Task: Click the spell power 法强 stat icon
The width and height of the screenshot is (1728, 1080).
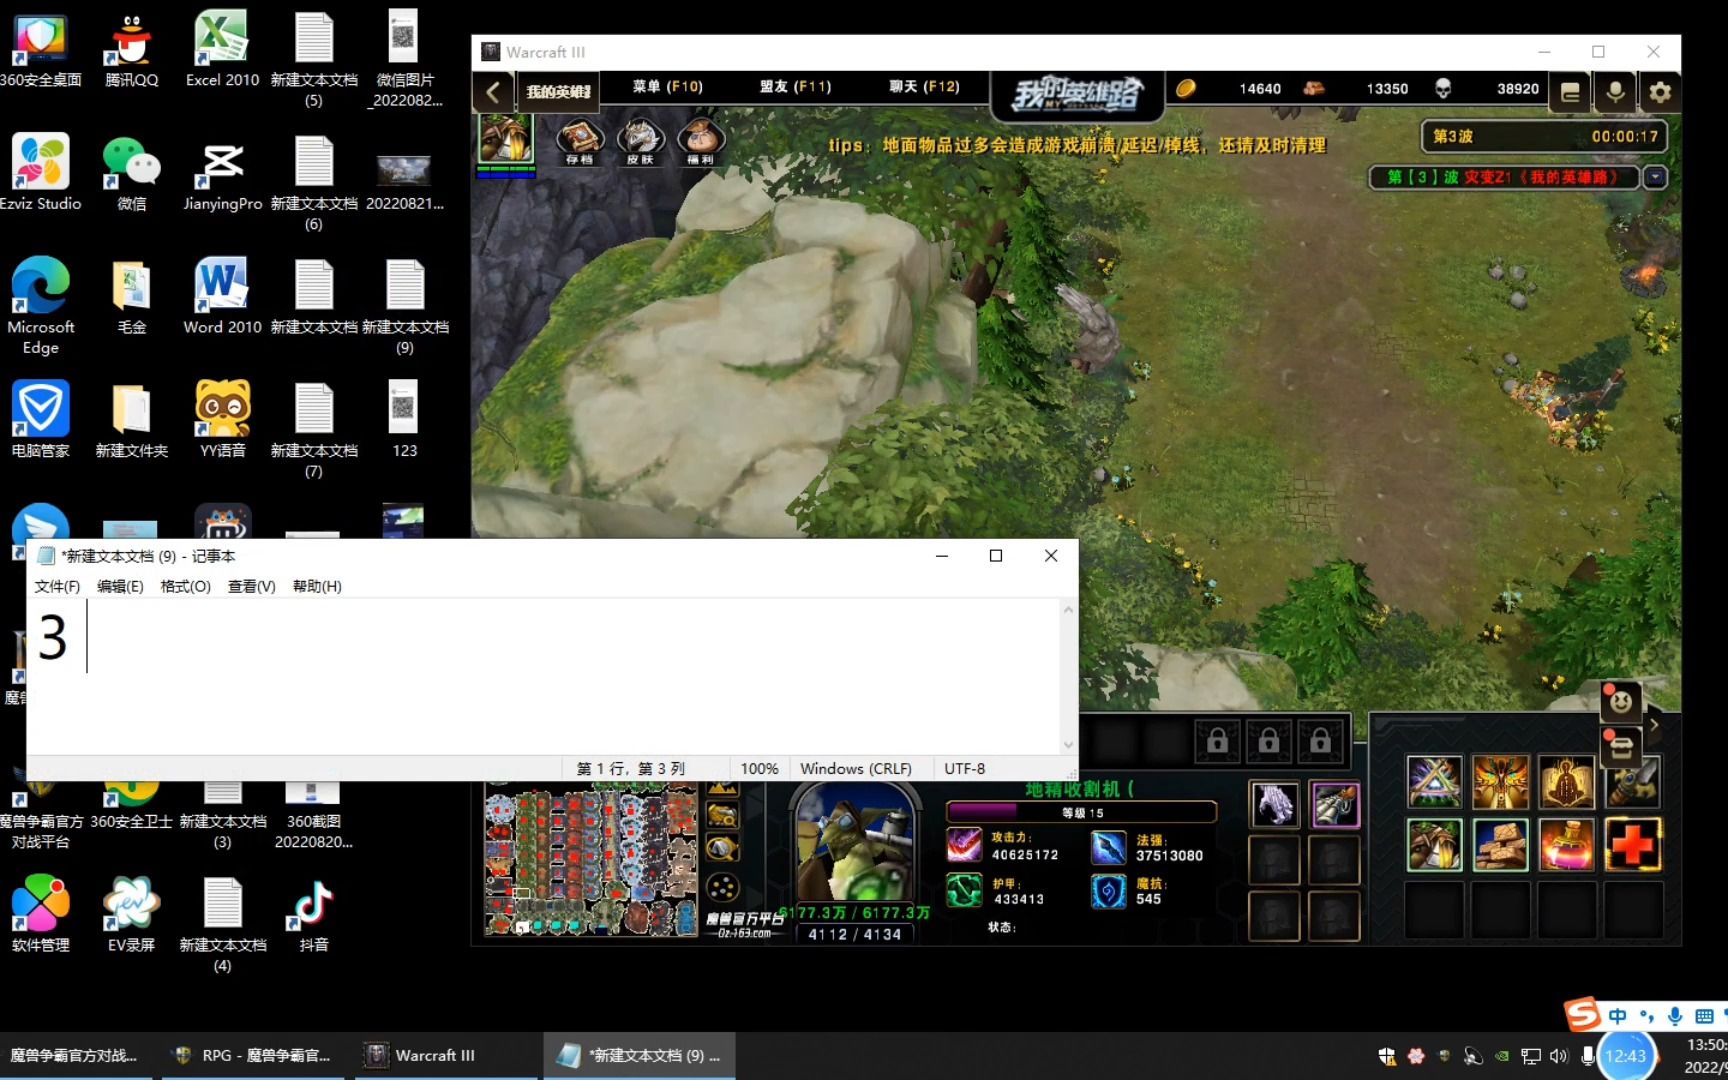Action: click(1108, 848)
